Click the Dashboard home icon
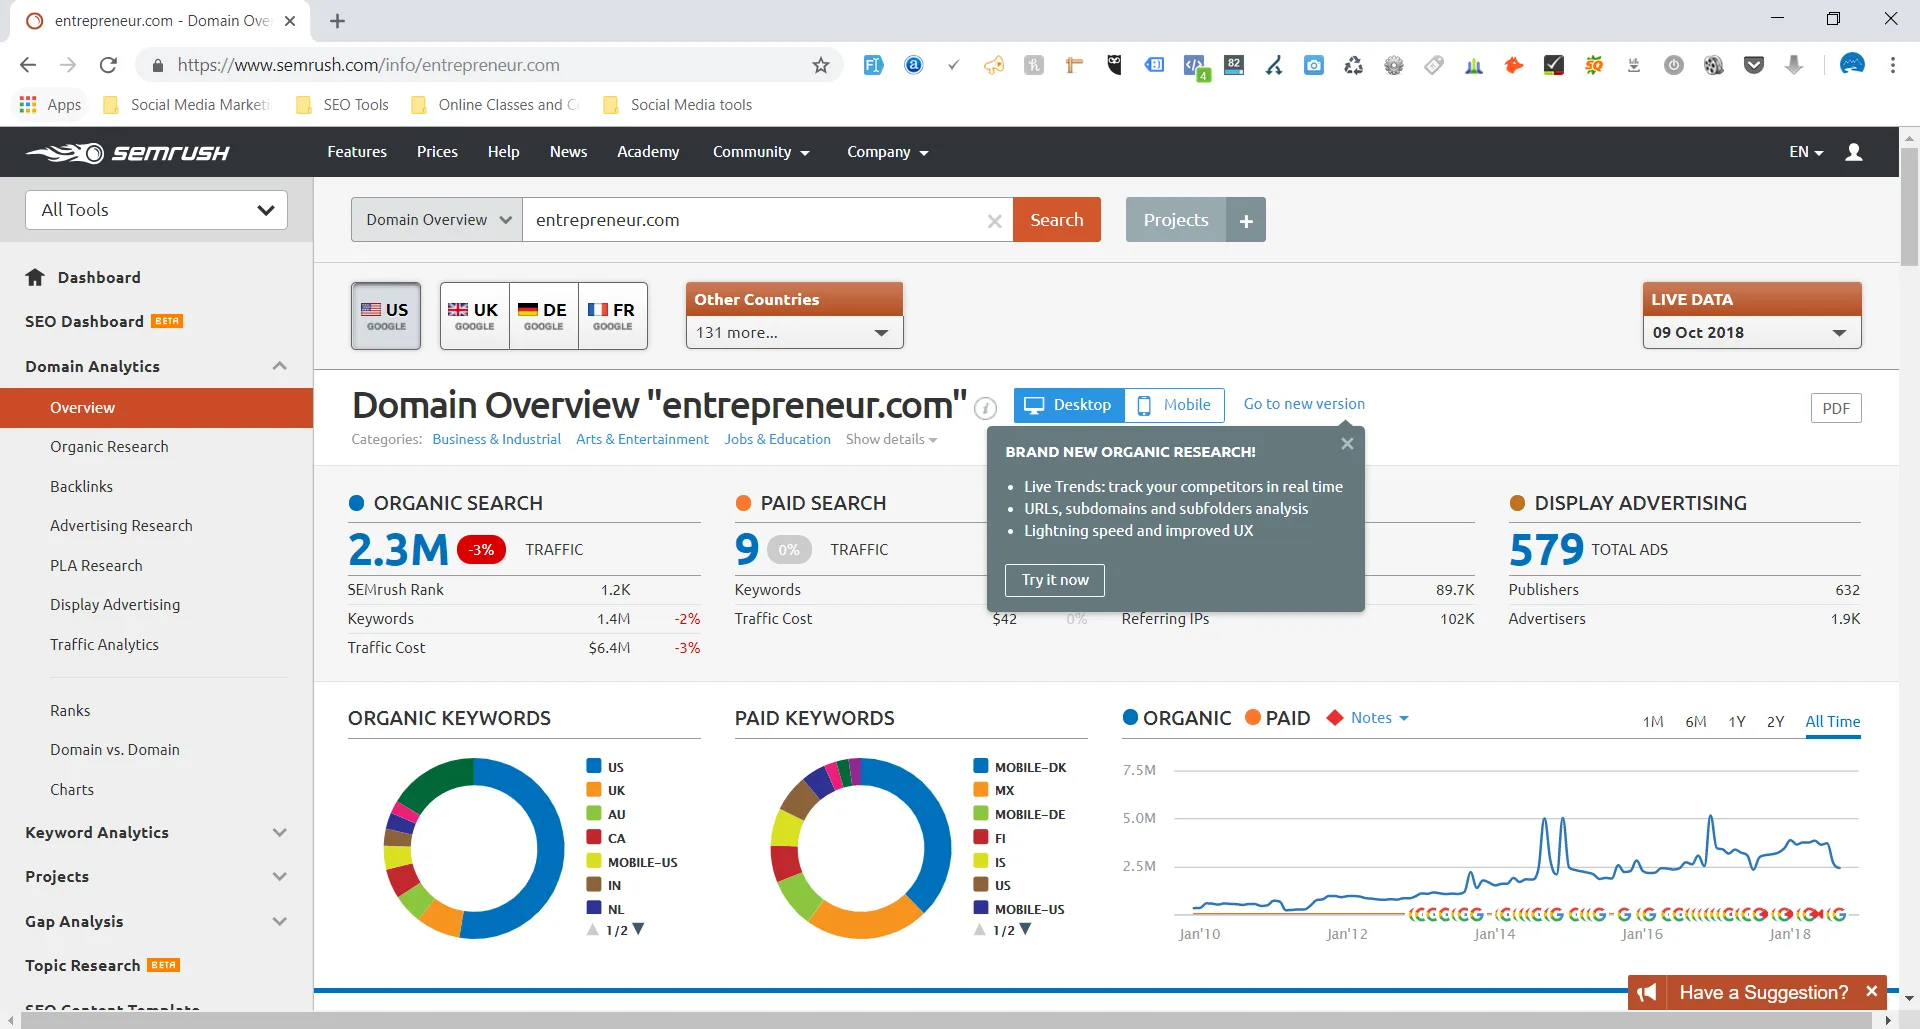 [36, 277]
